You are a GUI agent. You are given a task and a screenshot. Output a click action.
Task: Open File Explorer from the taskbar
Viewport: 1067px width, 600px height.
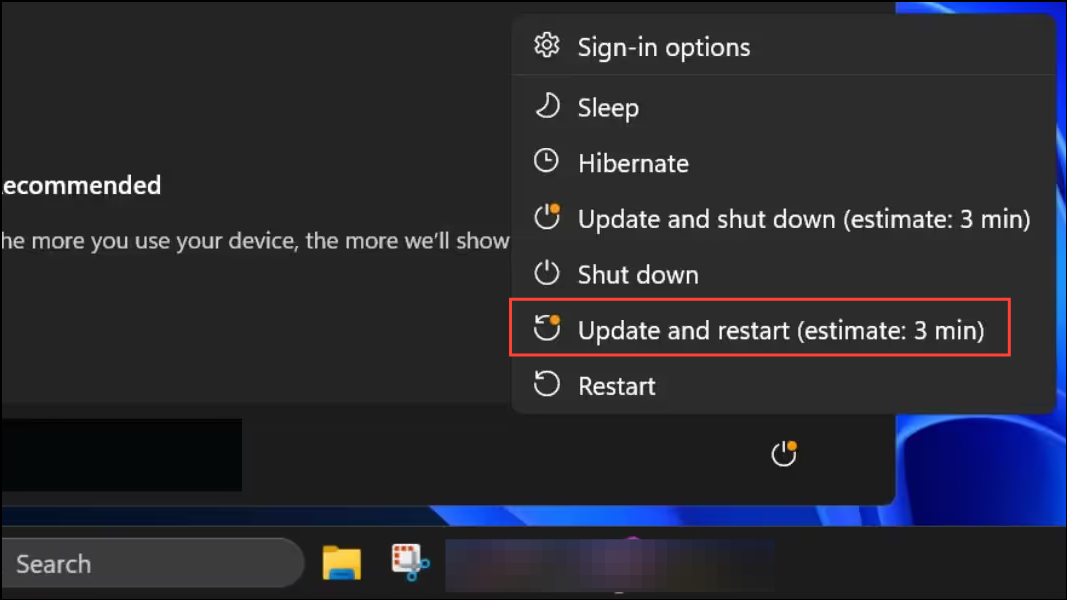pyautogui.click(x=342, y=563)
